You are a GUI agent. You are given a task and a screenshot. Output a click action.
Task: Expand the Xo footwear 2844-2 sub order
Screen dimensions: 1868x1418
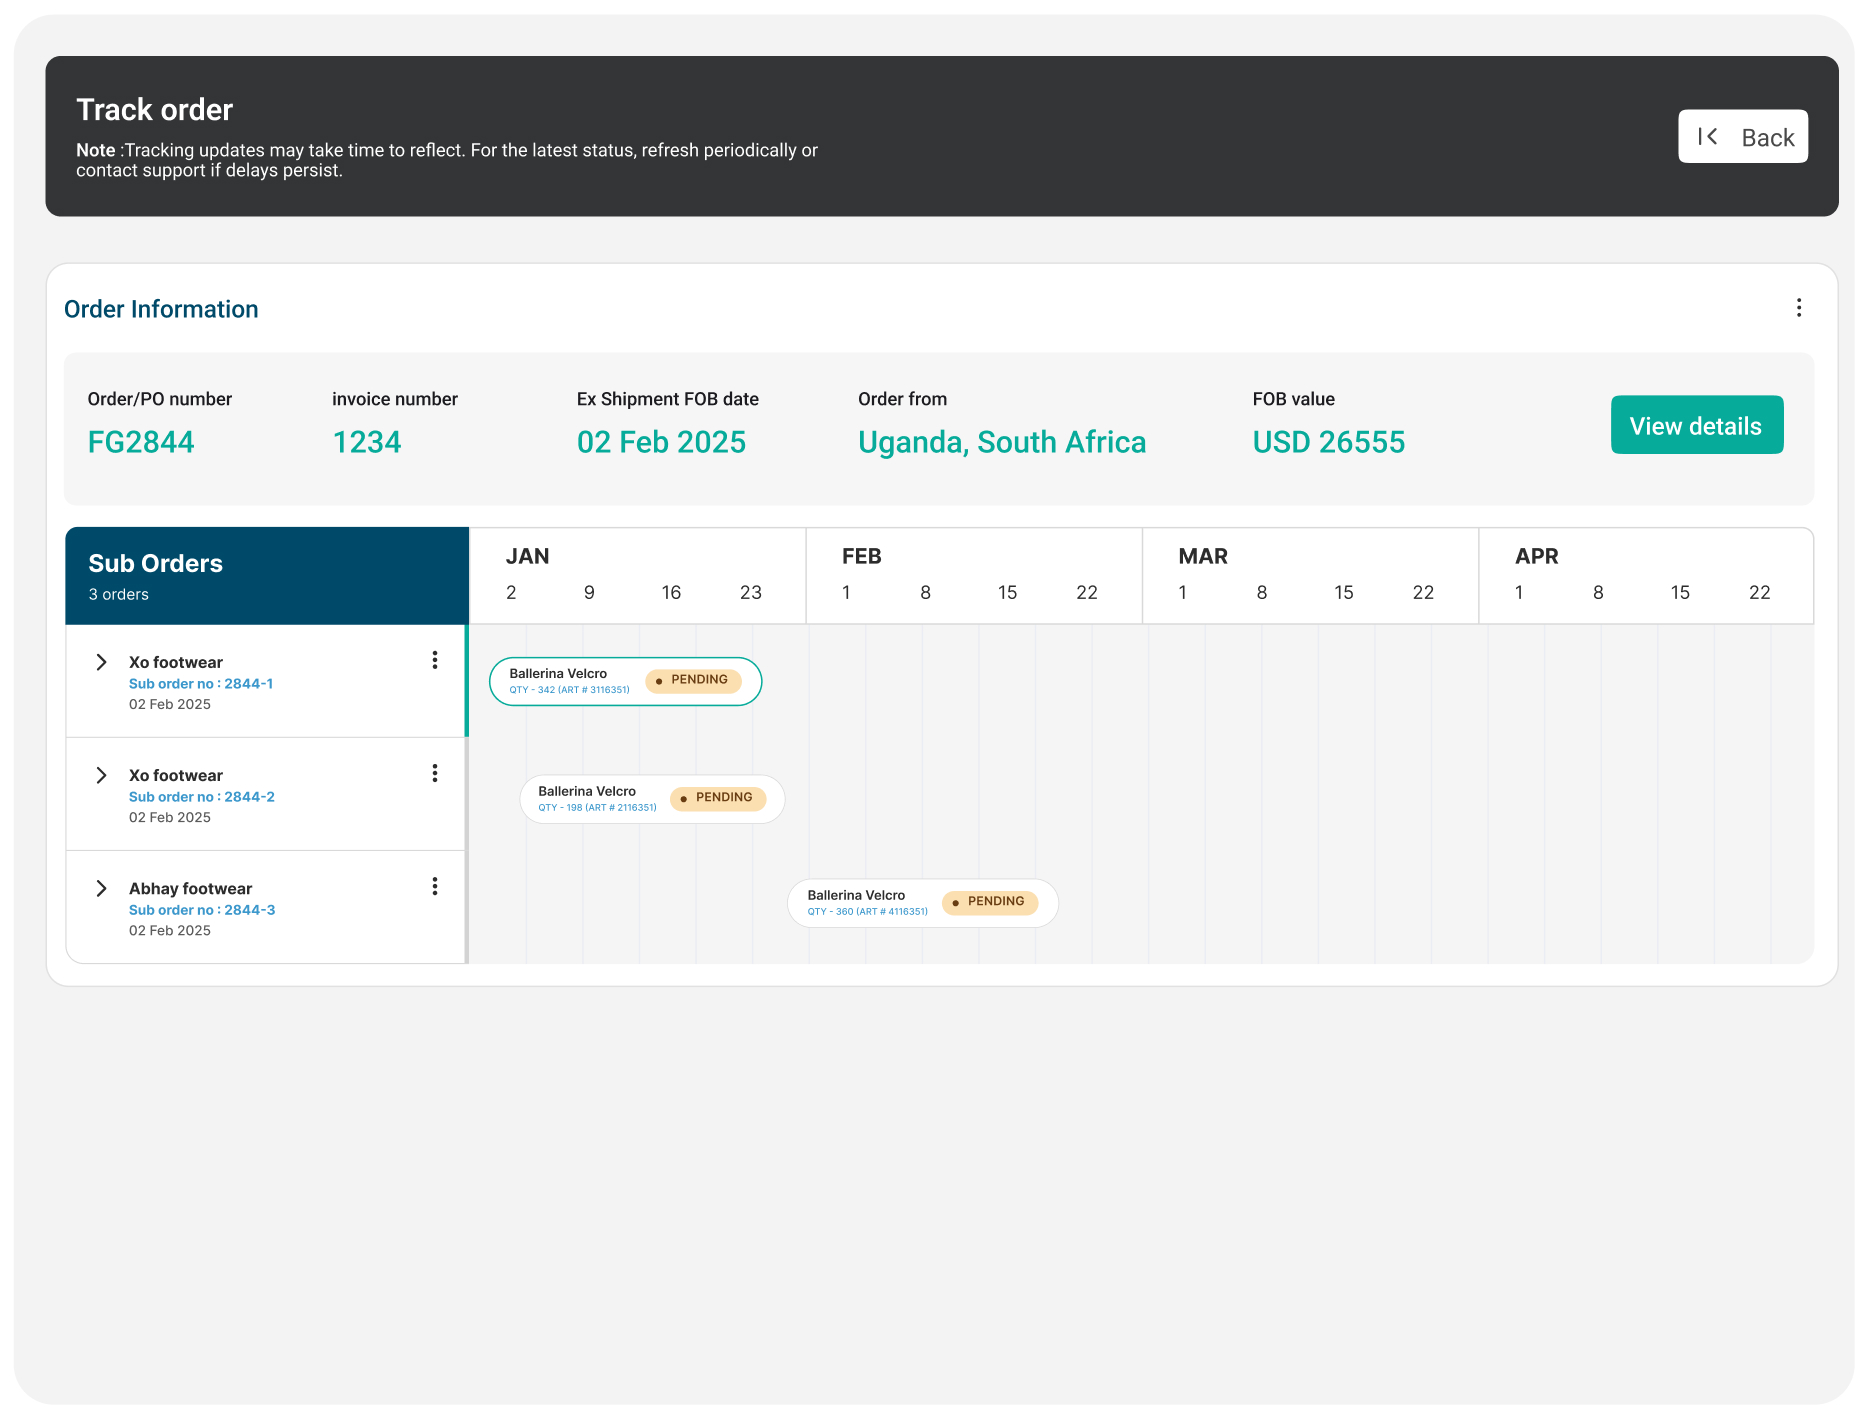click(x=101, y=775)
